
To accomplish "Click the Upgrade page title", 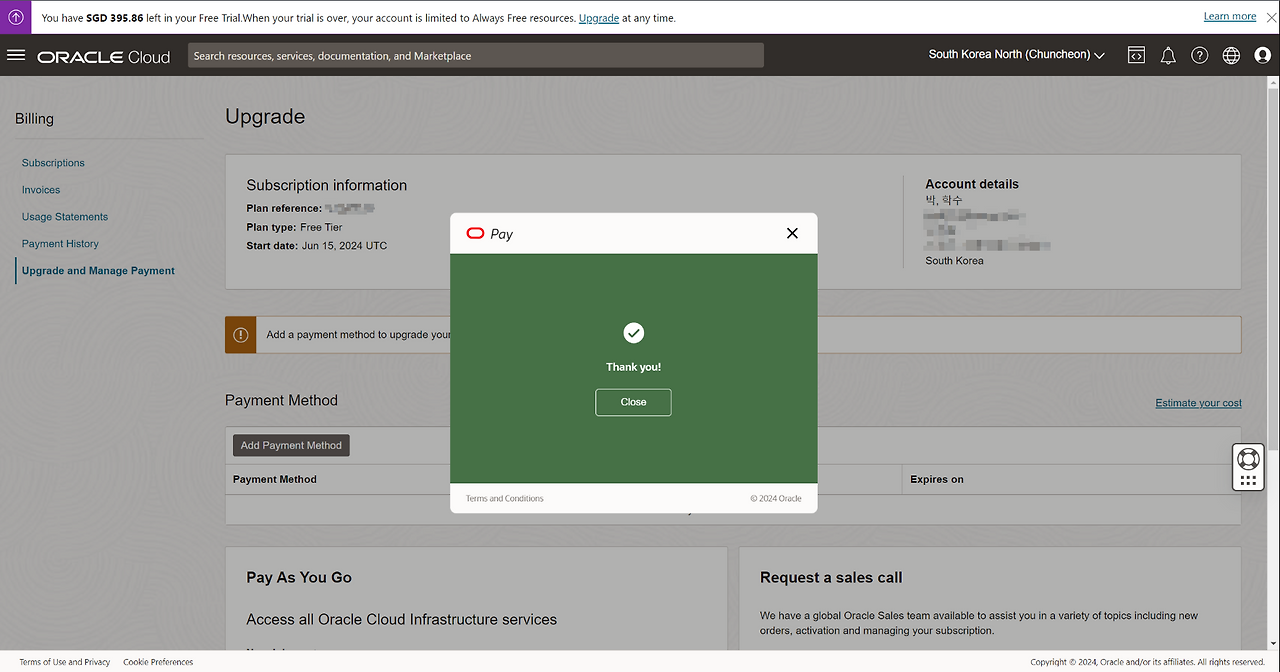I will [x=265, y=116].
